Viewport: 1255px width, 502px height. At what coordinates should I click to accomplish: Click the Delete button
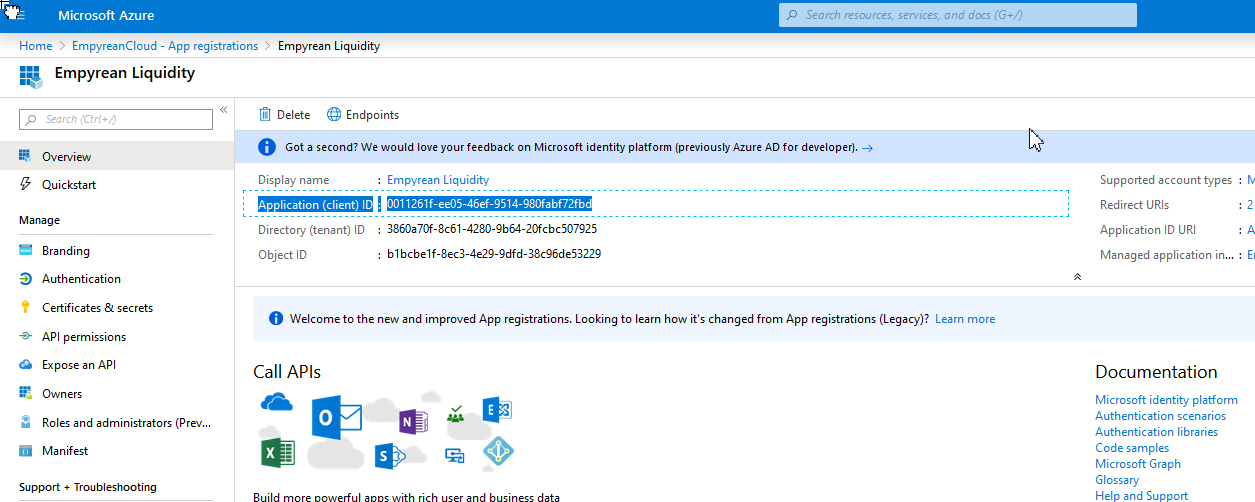pos(284,115)
